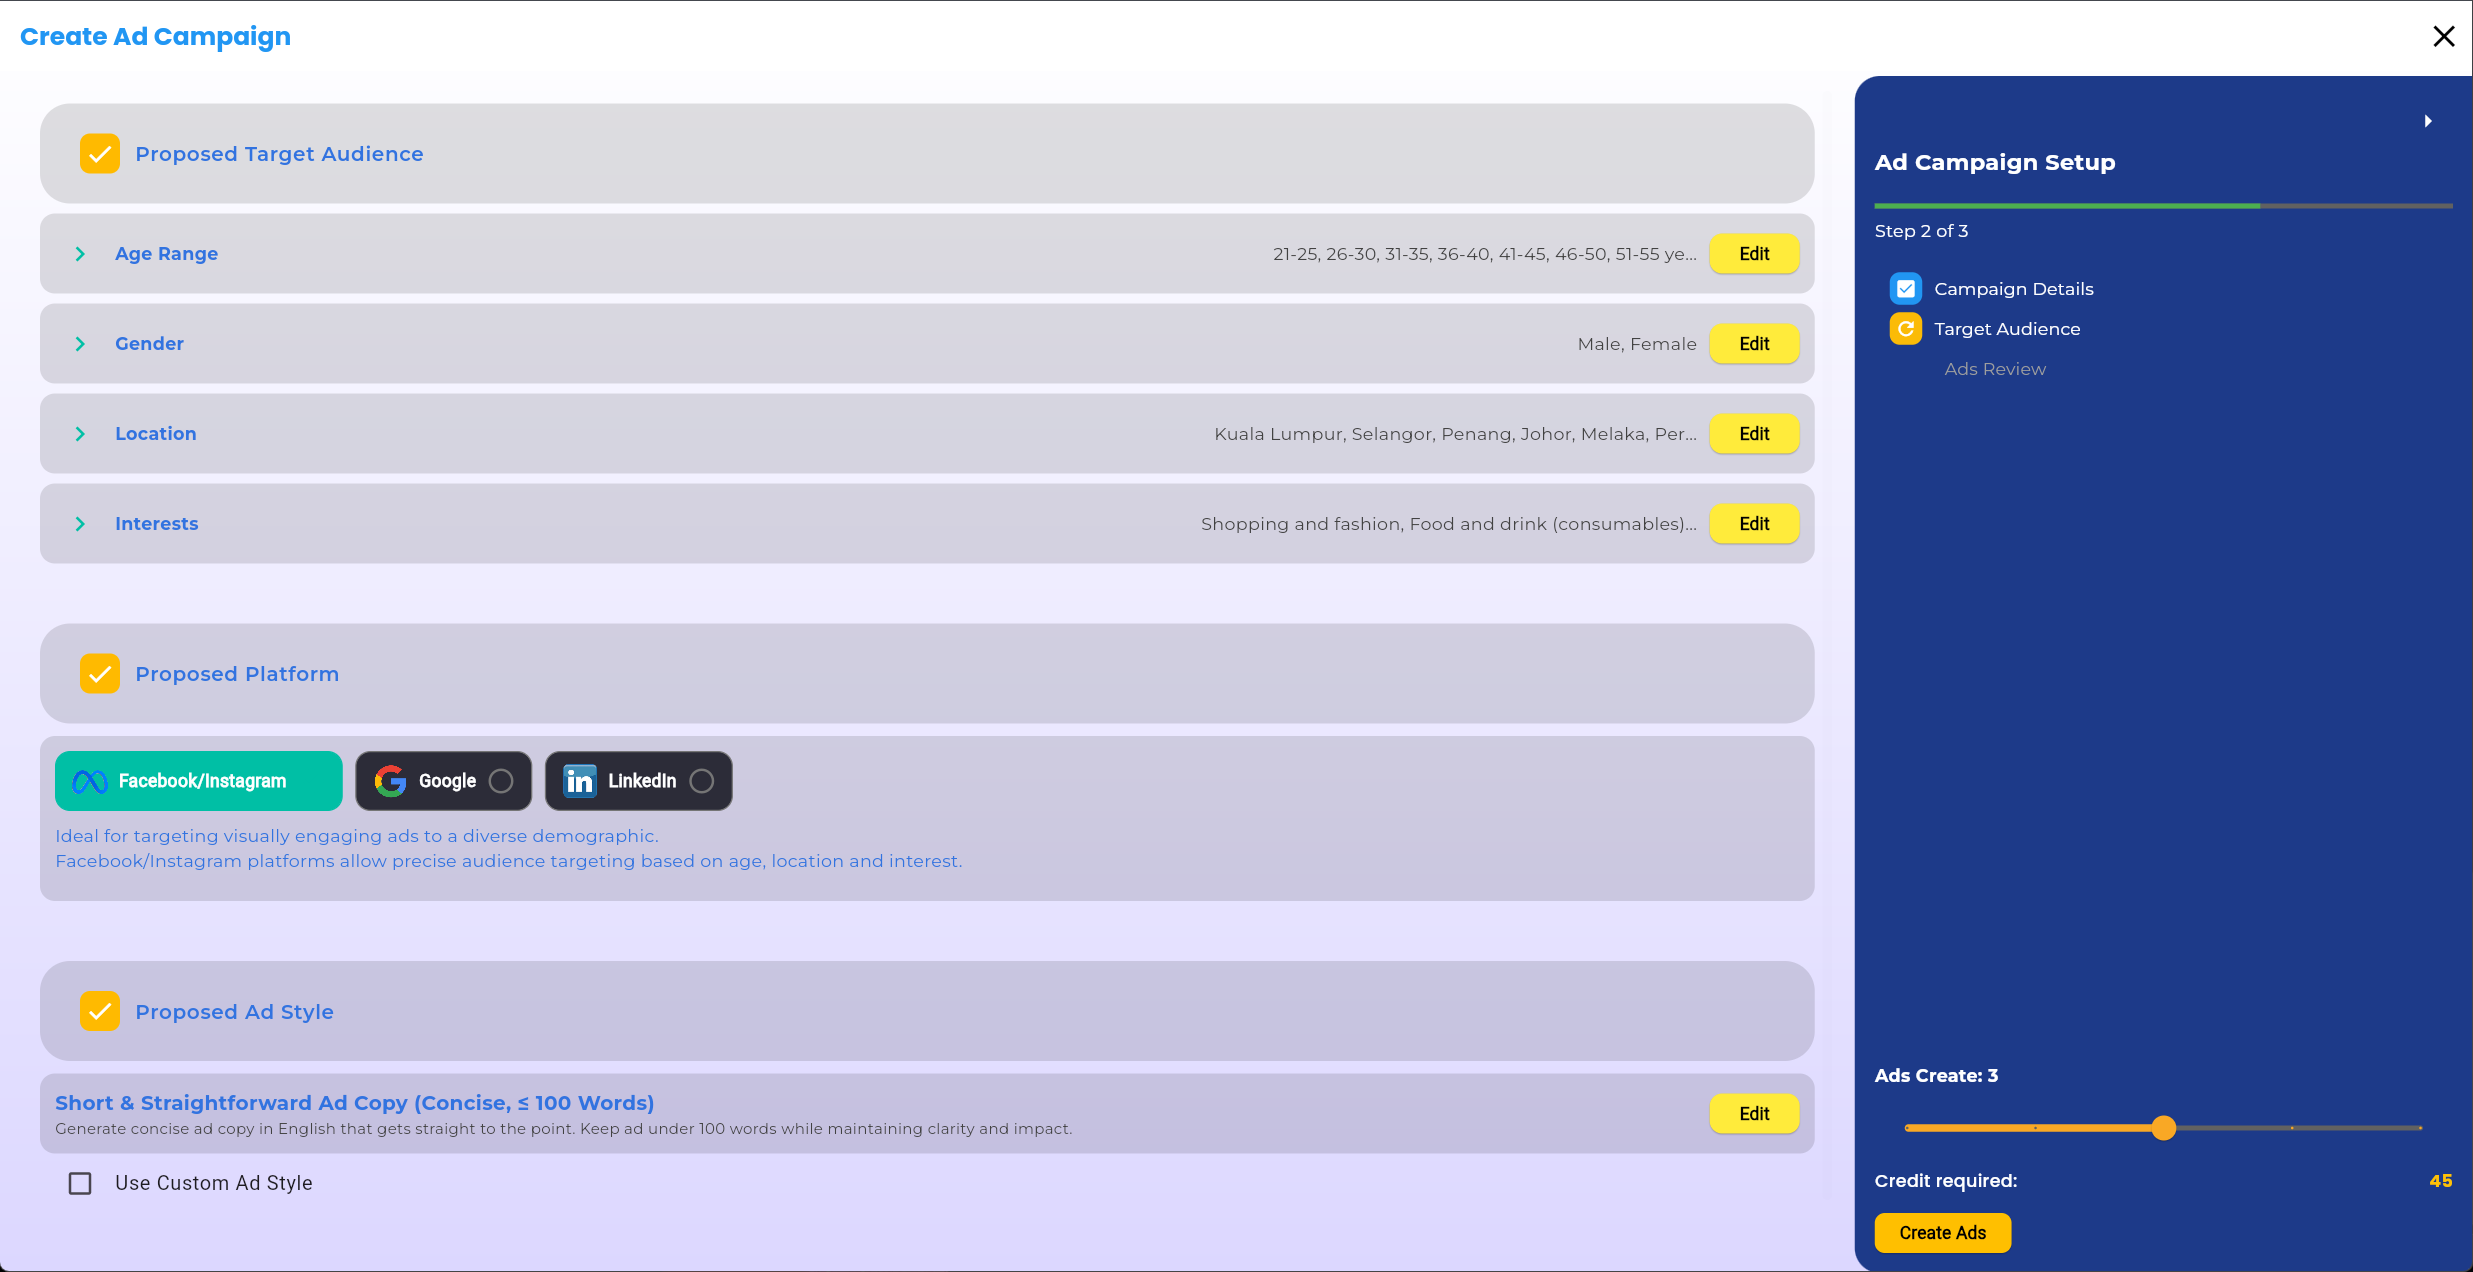Expand the Gender row chevron
The width and height of the screenshot is (2473, 1272).
pos(80,344)
